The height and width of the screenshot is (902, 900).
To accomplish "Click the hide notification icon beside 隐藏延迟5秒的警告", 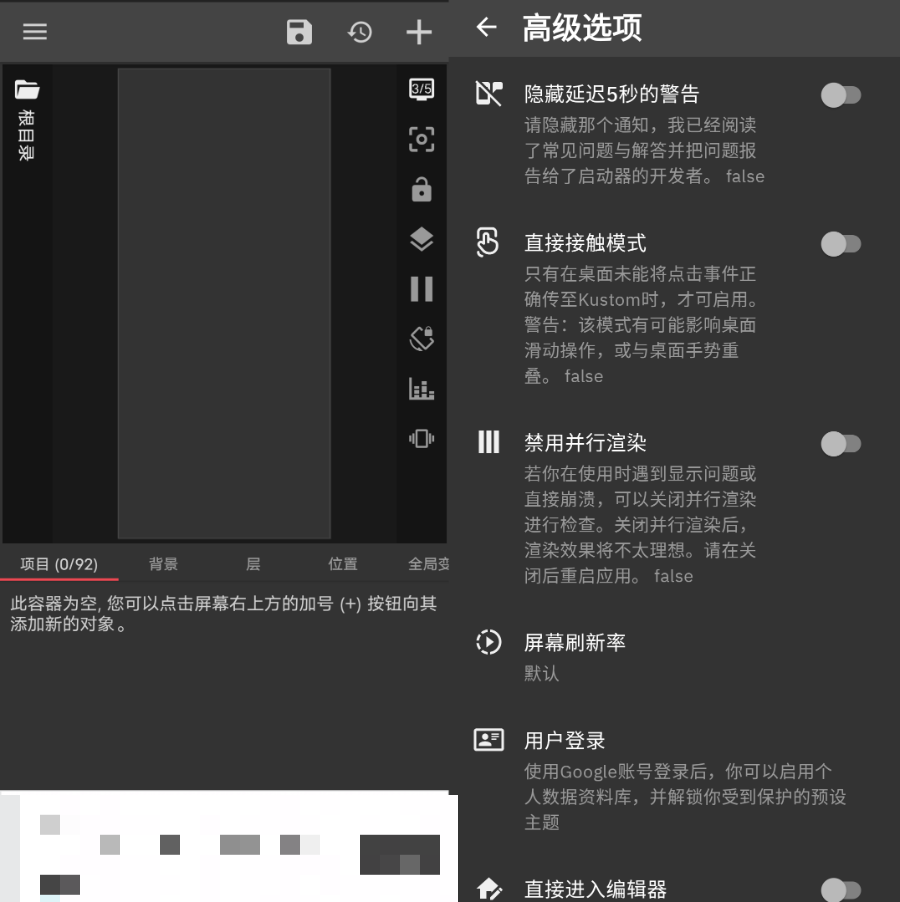I will coord(489,93).
